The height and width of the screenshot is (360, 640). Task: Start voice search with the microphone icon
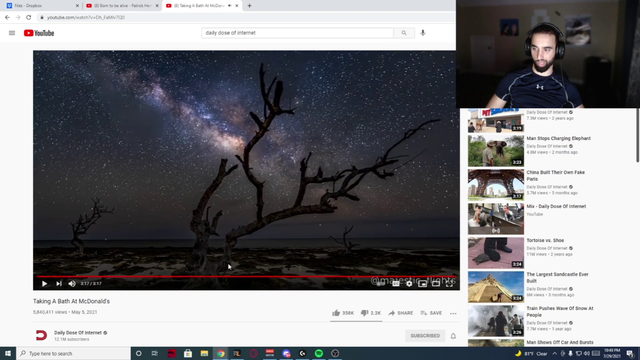[423, 33]
